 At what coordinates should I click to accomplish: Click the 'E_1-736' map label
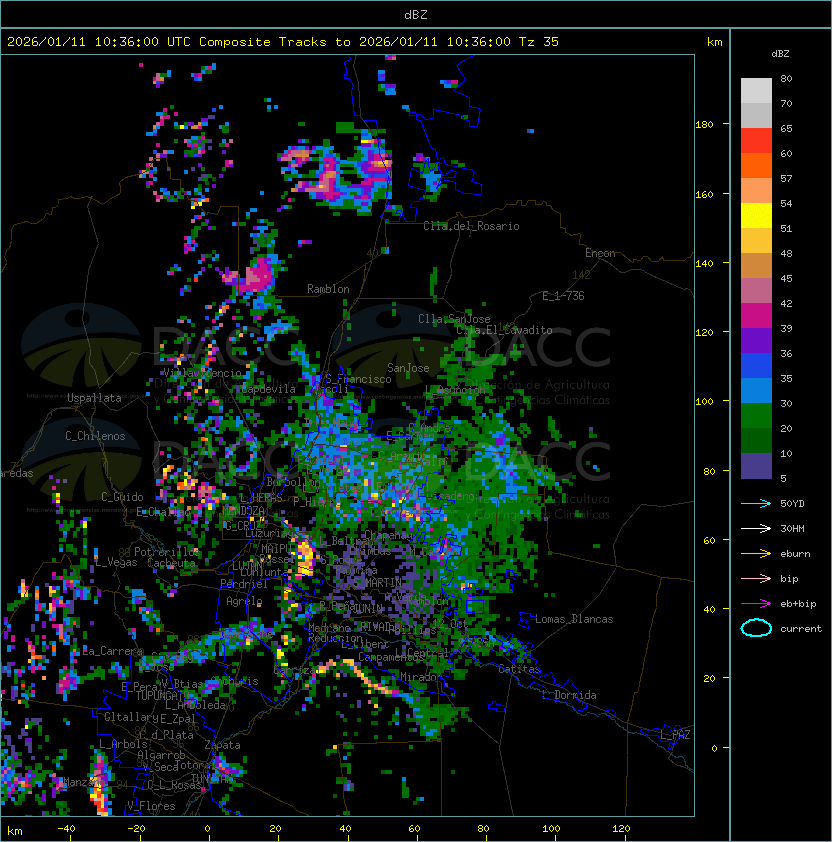point(563,296)
